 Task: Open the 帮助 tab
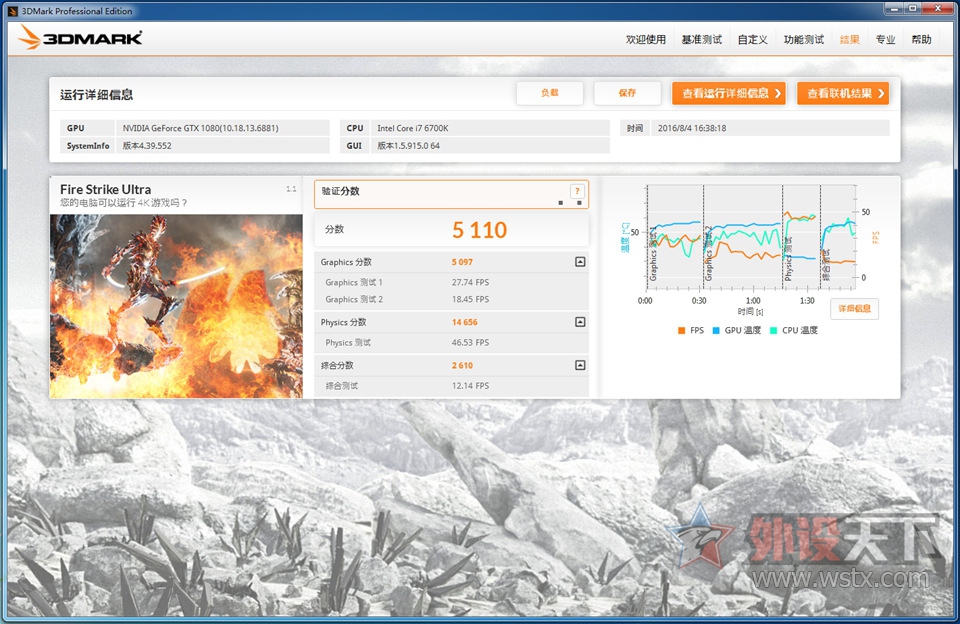pos(921,40)
